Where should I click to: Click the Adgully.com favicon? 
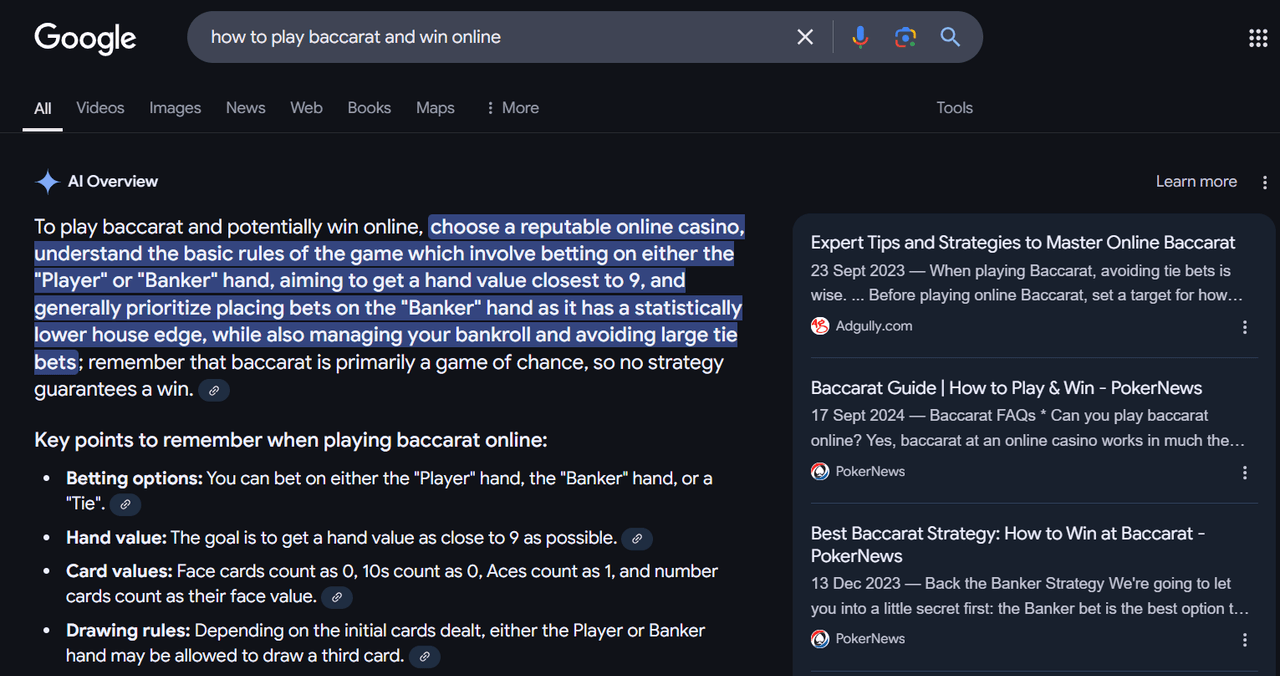[820, 326]
